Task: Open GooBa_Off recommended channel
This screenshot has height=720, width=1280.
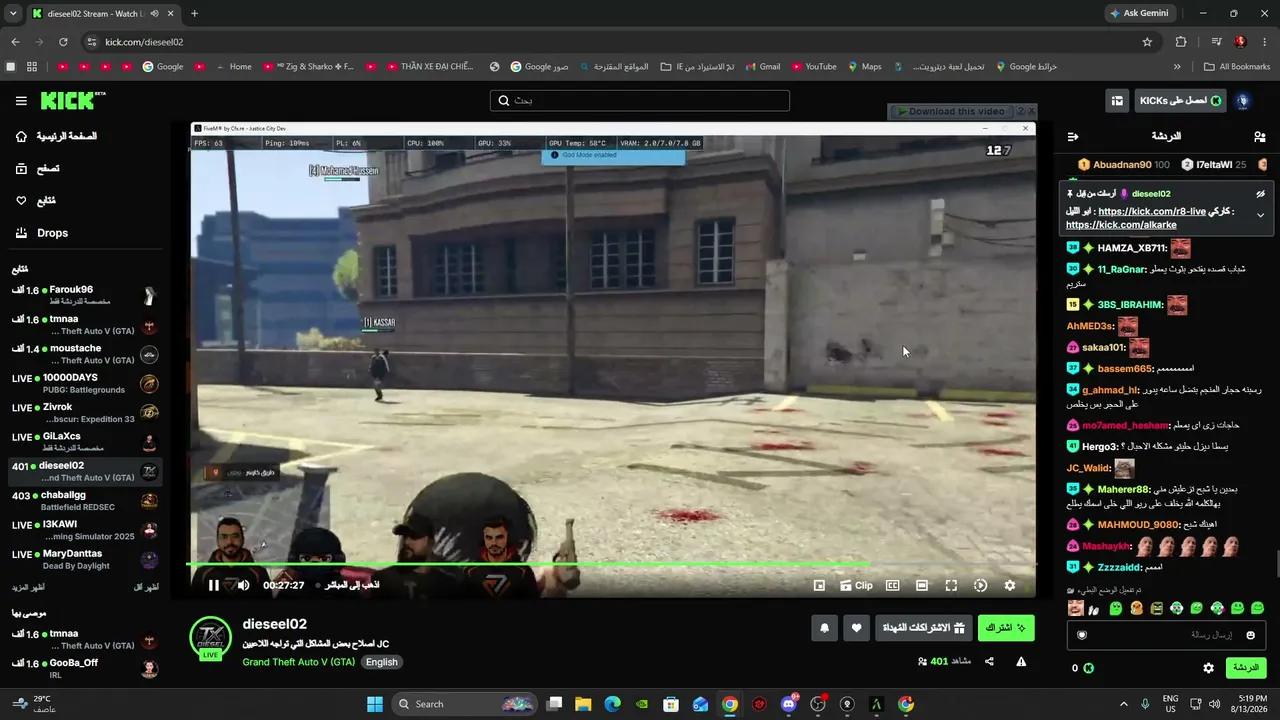Action: pyautogui.click(x=85, y=668)
